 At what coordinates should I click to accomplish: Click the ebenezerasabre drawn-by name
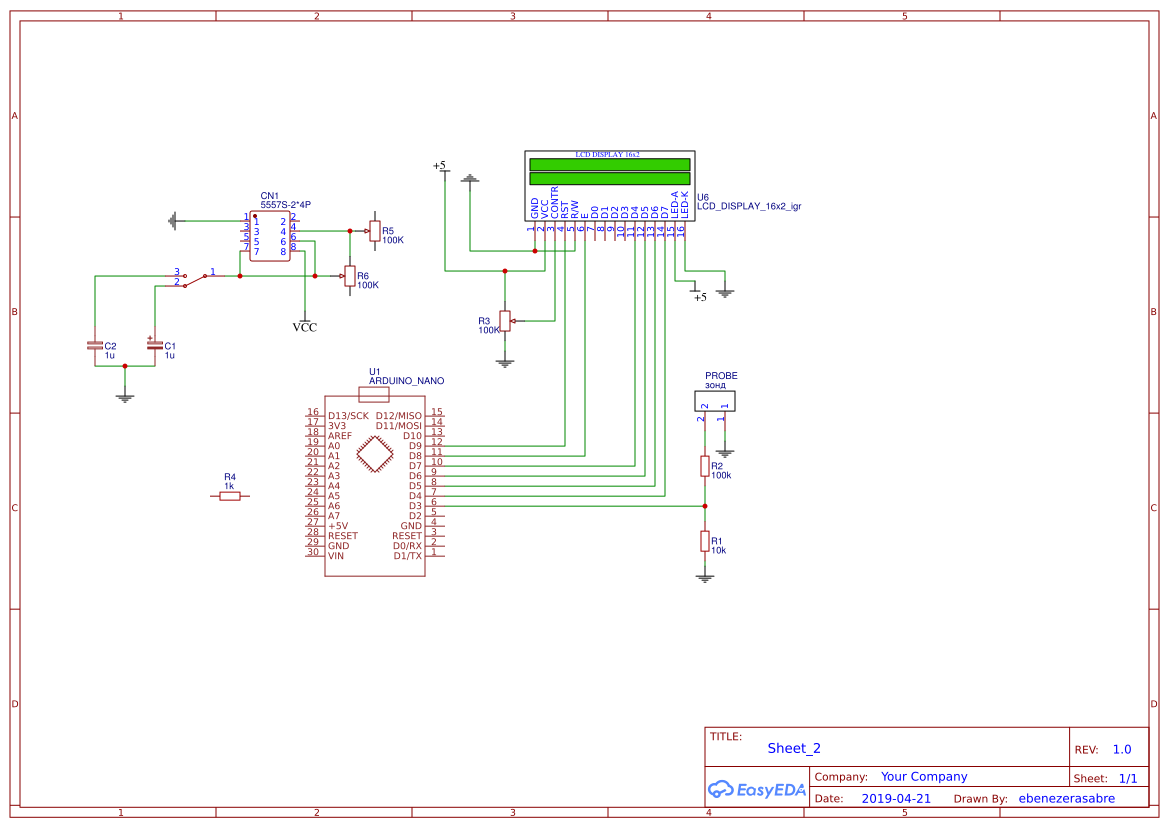tap(1067, 798)
